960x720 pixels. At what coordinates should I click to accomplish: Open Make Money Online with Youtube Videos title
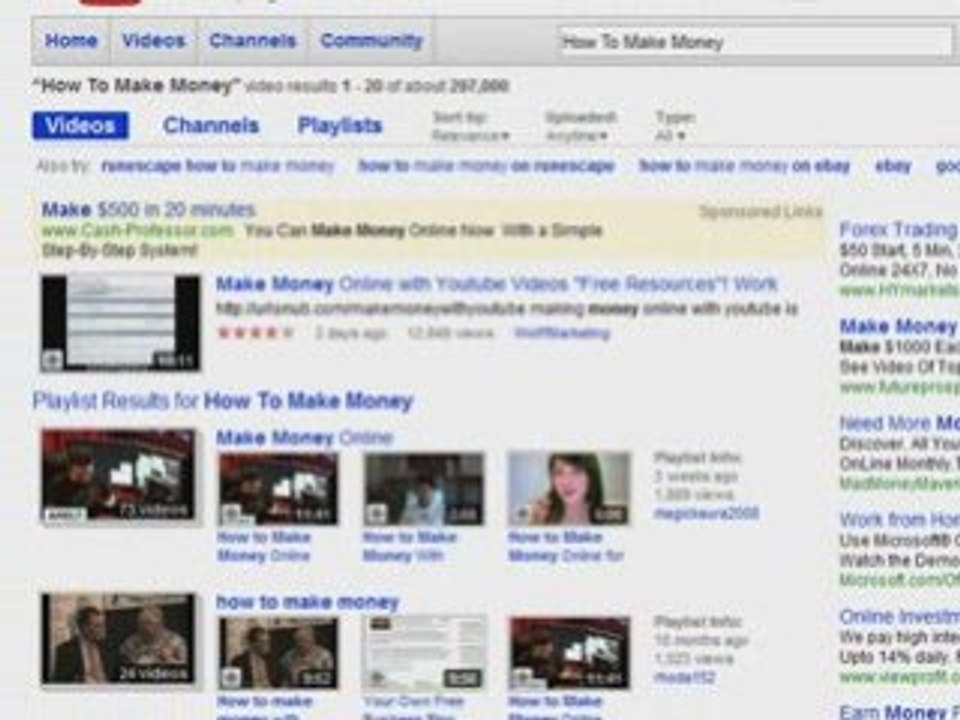(x=497, y=284)
